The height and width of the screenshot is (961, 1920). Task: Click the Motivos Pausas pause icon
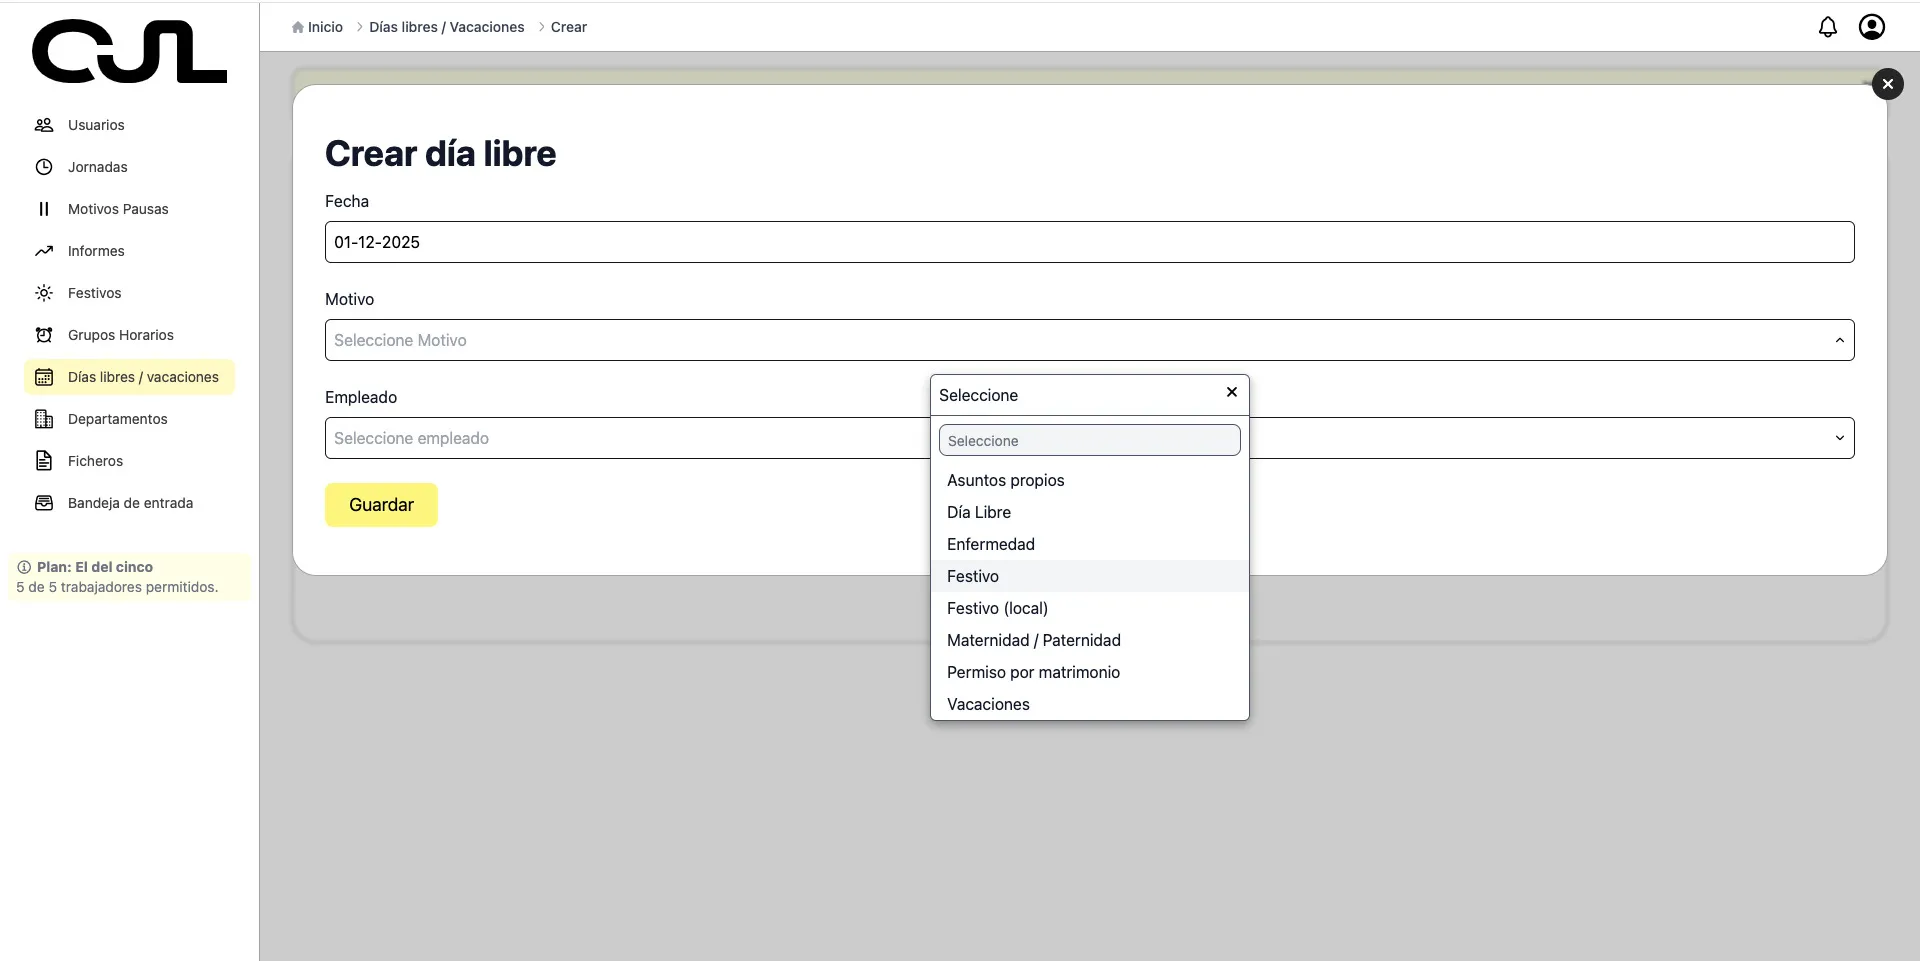44,209
